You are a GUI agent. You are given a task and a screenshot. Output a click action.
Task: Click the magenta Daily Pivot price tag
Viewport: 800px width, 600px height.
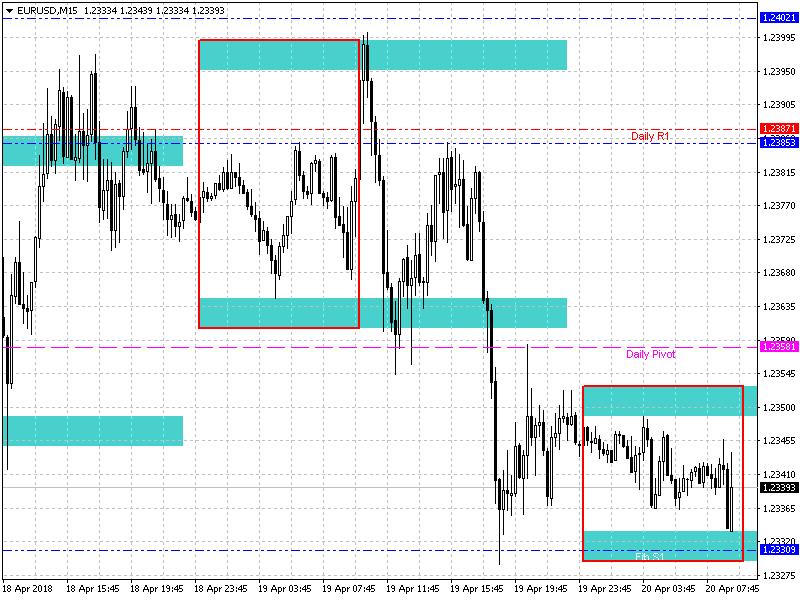coord(778,347)
